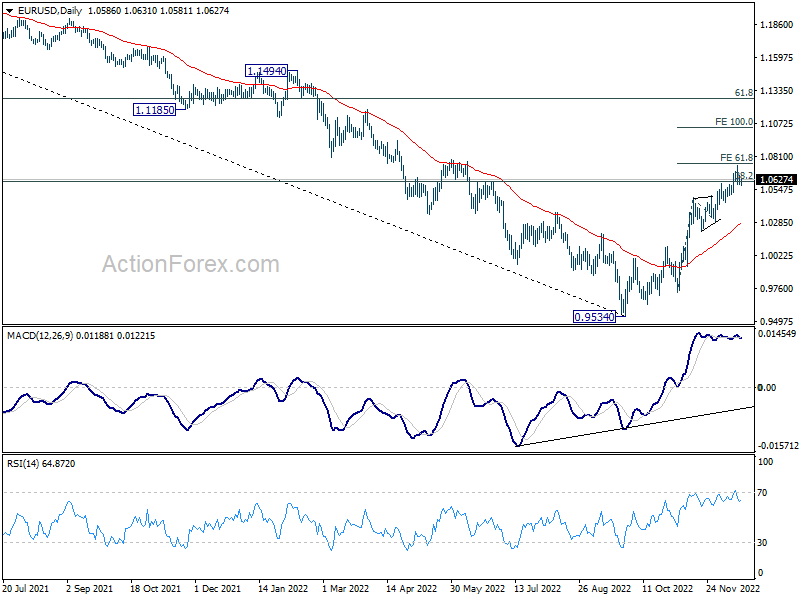
Task: Click the MACD 0.00 zero level label
Action: click(767, 388)
